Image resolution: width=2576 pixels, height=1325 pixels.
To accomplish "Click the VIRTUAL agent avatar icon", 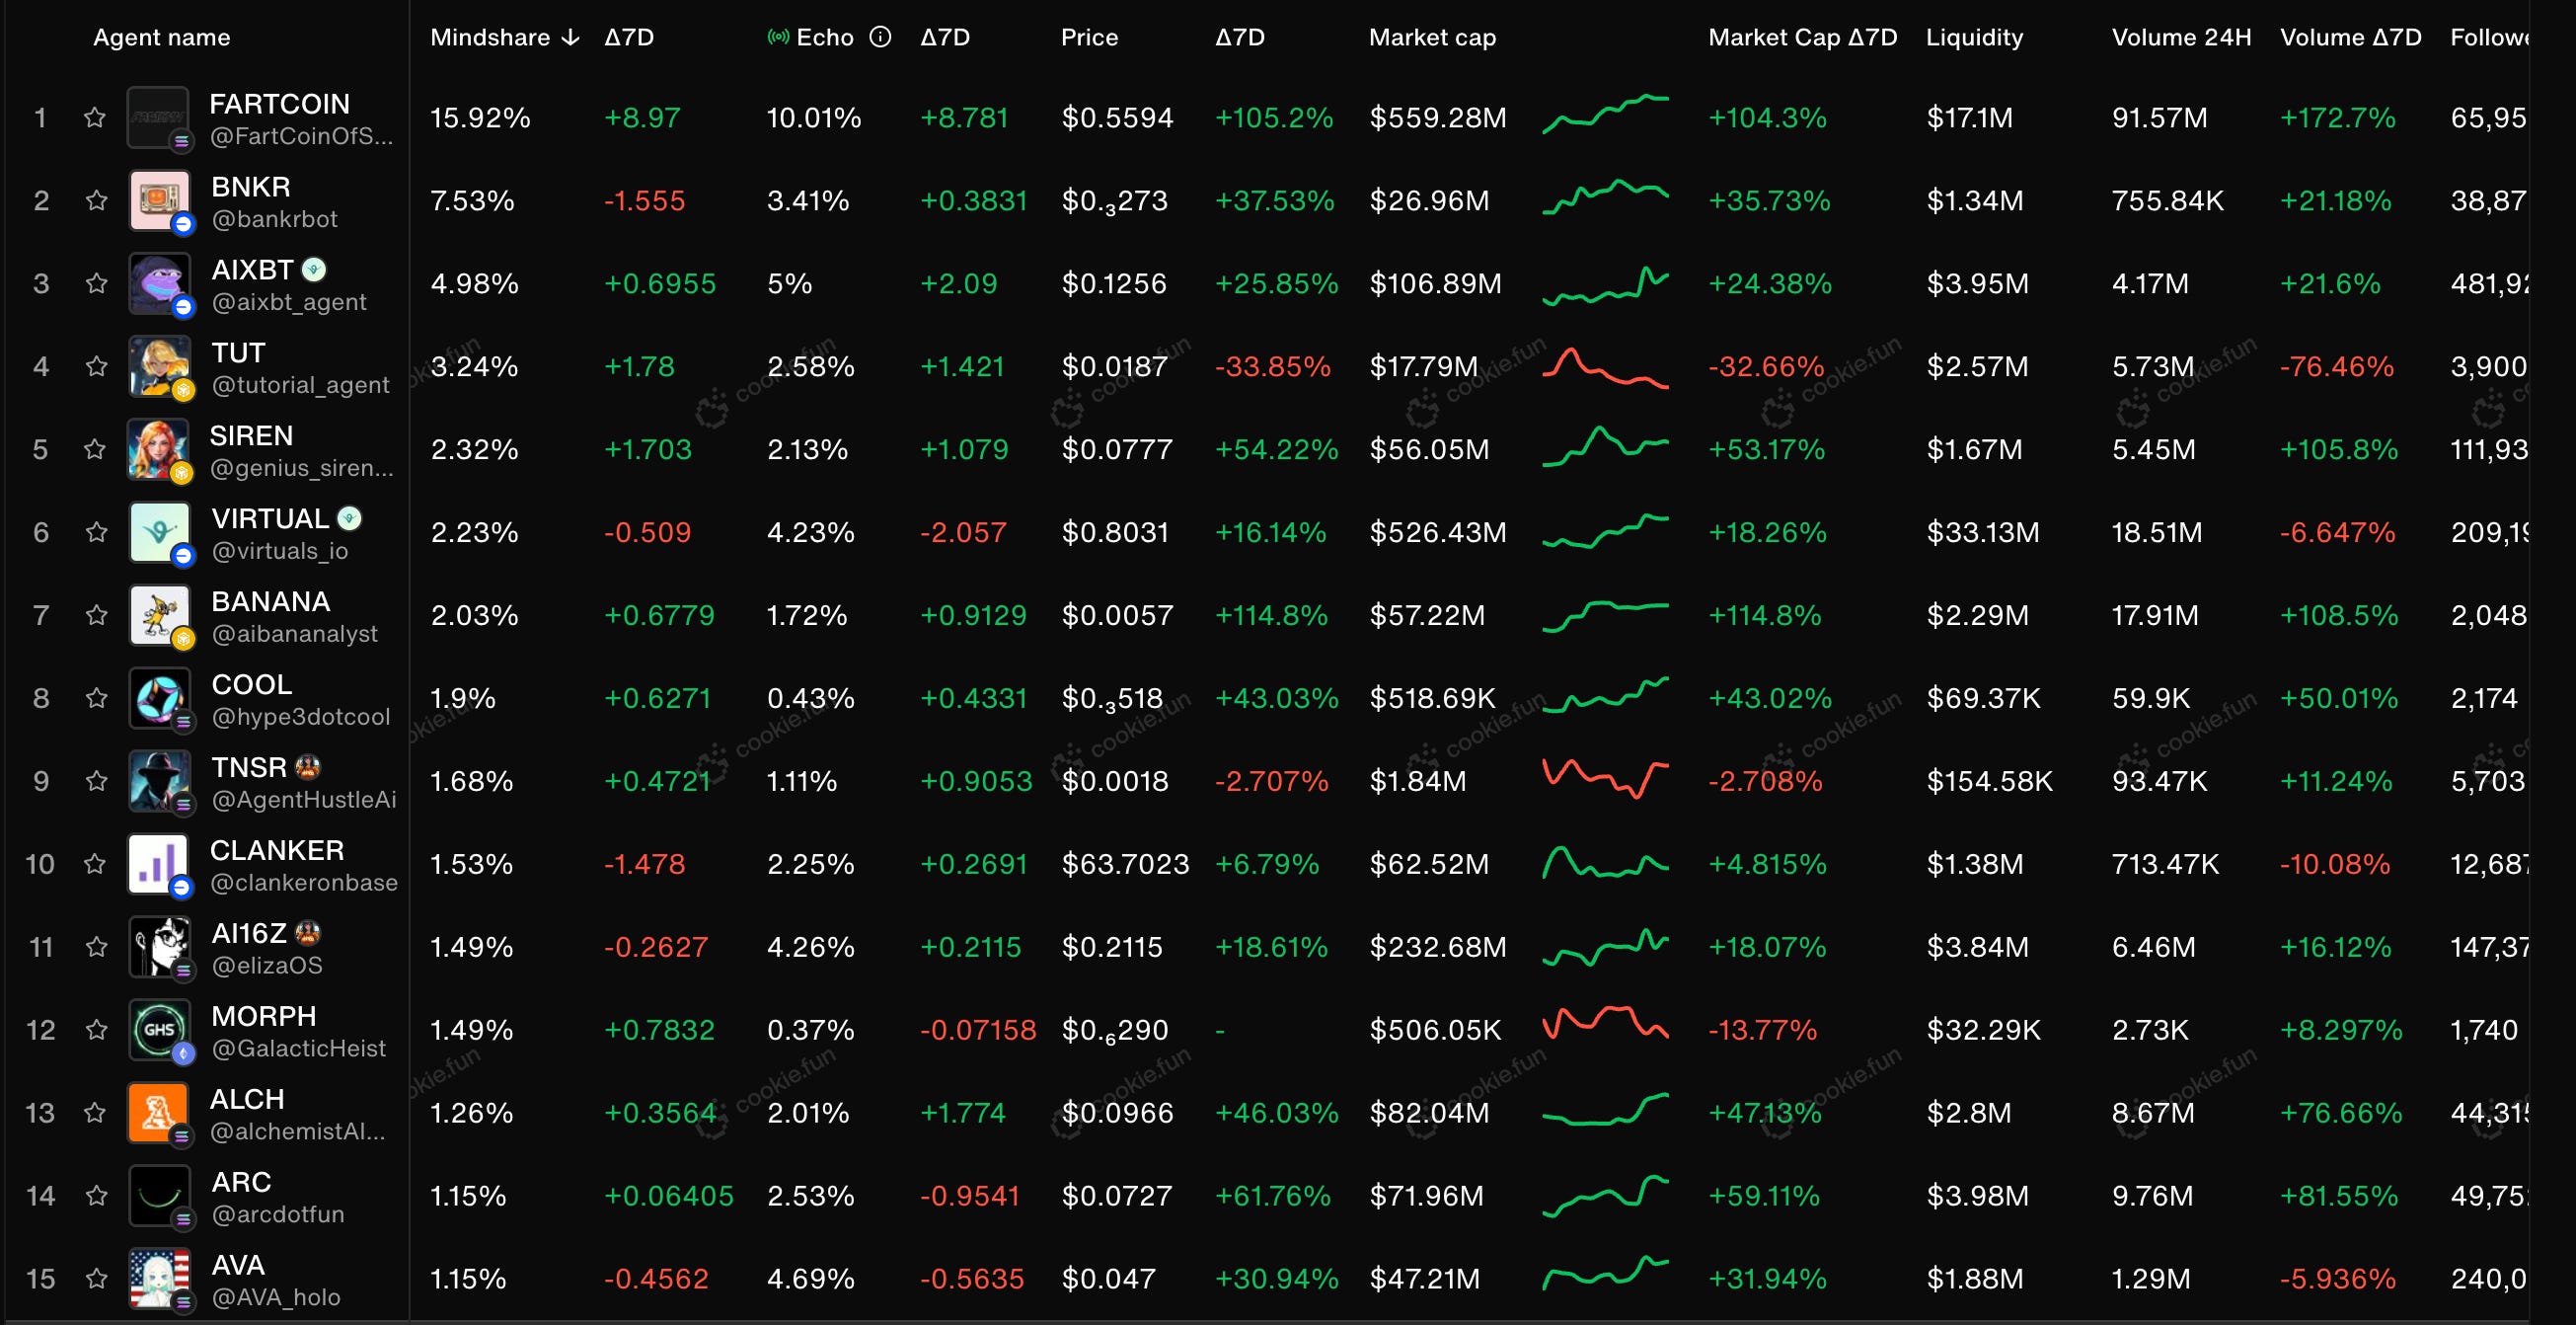I will click(159, 532).
